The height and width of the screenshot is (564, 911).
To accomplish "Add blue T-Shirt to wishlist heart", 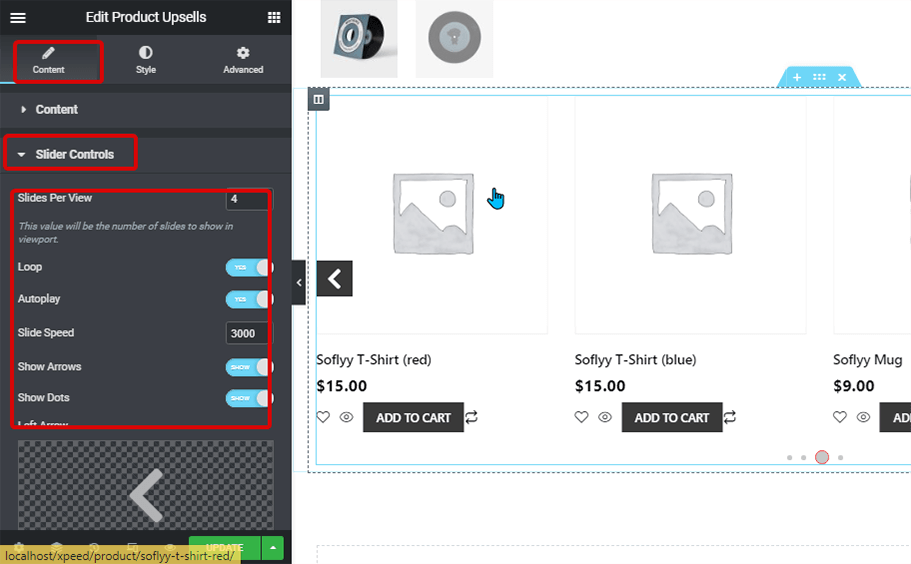I will click(x=582, y=417).
